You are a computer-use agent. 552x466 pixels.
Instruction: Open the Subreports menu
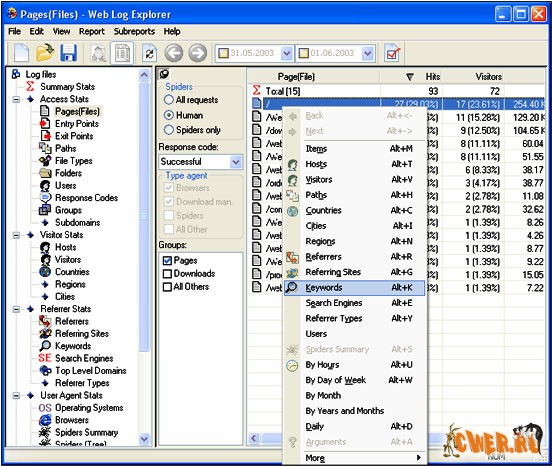pyautogui.click(x=134, y=31)
